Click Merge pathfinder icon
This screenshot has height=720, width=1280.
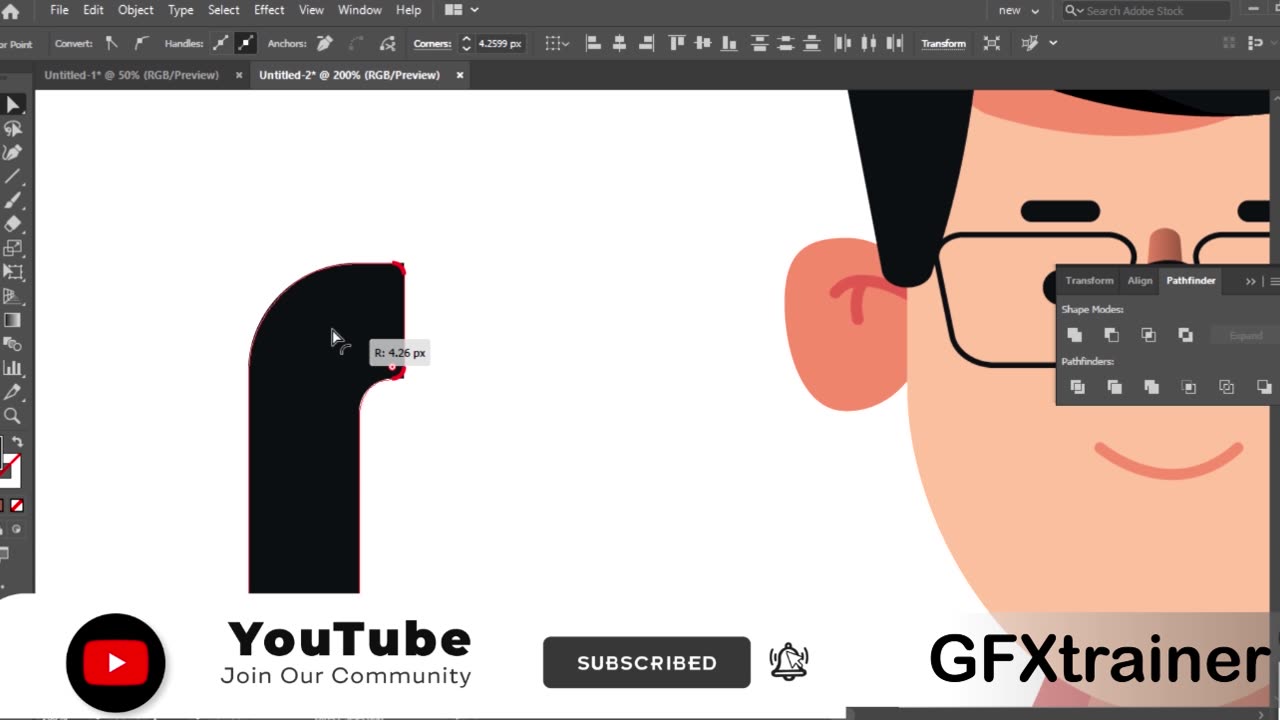click(x=1152, y=387)
